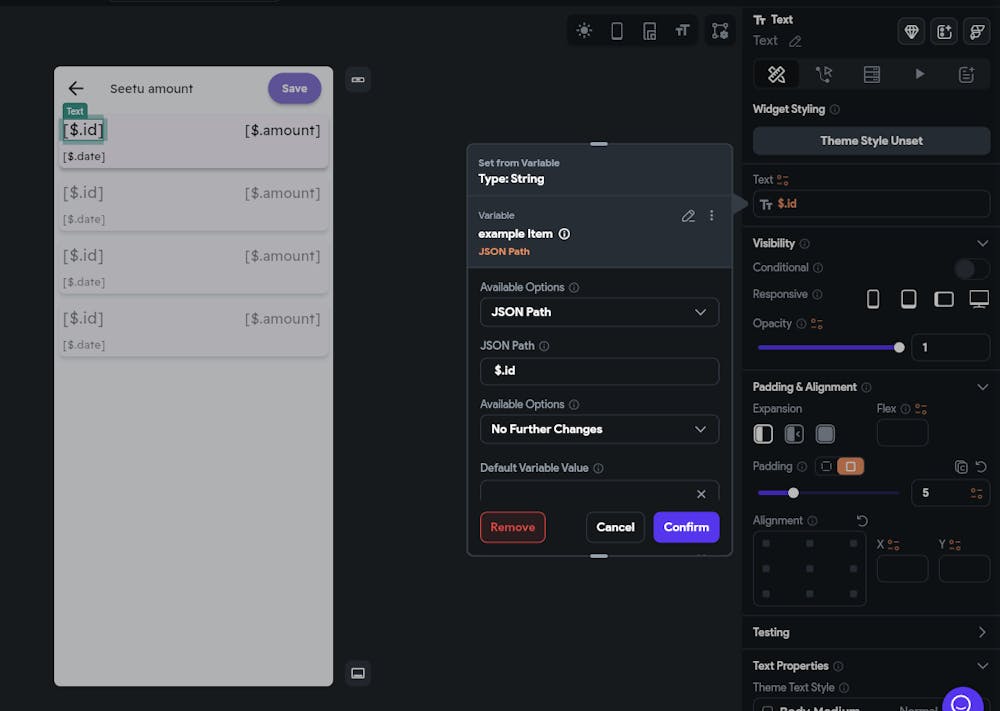Screen dimensions: 1000x711
Task: Open the theme widget icon top right
Action: (976, 31)
